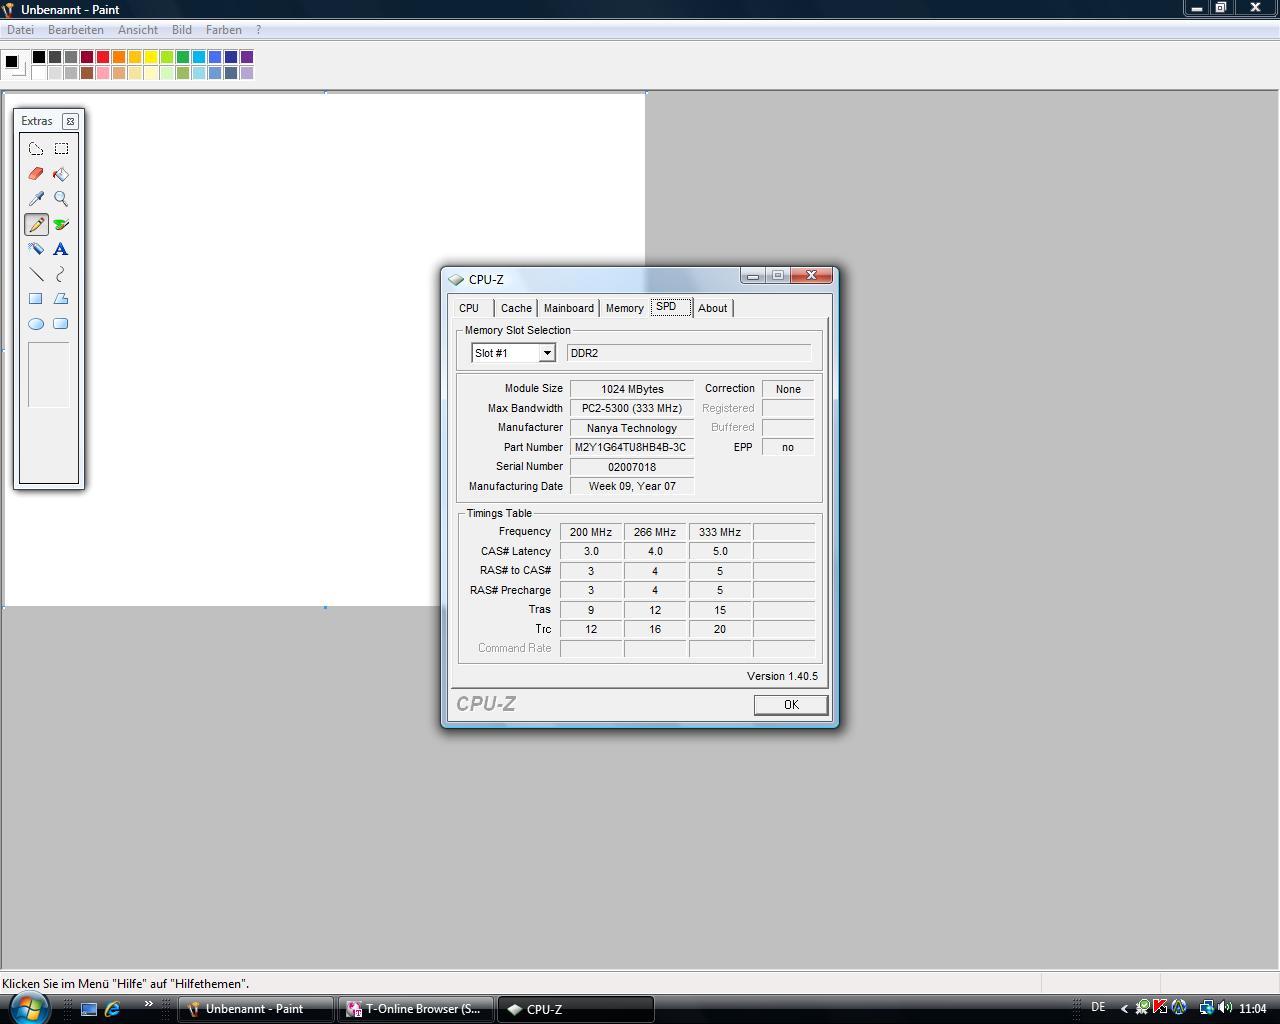The width and height of the screenshot is (1280, 1024).
Task: Choose the Airbrush spray tool
Action: (36, 249)
